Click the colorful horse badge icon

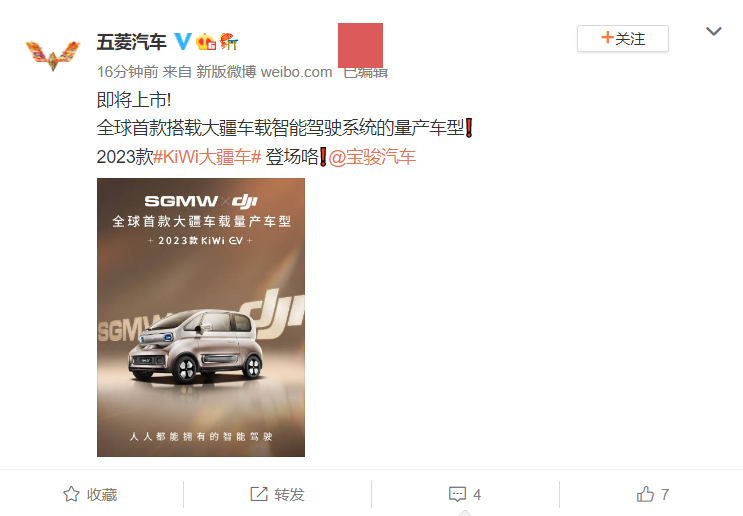pyautogui.click(x=229, y=42)
